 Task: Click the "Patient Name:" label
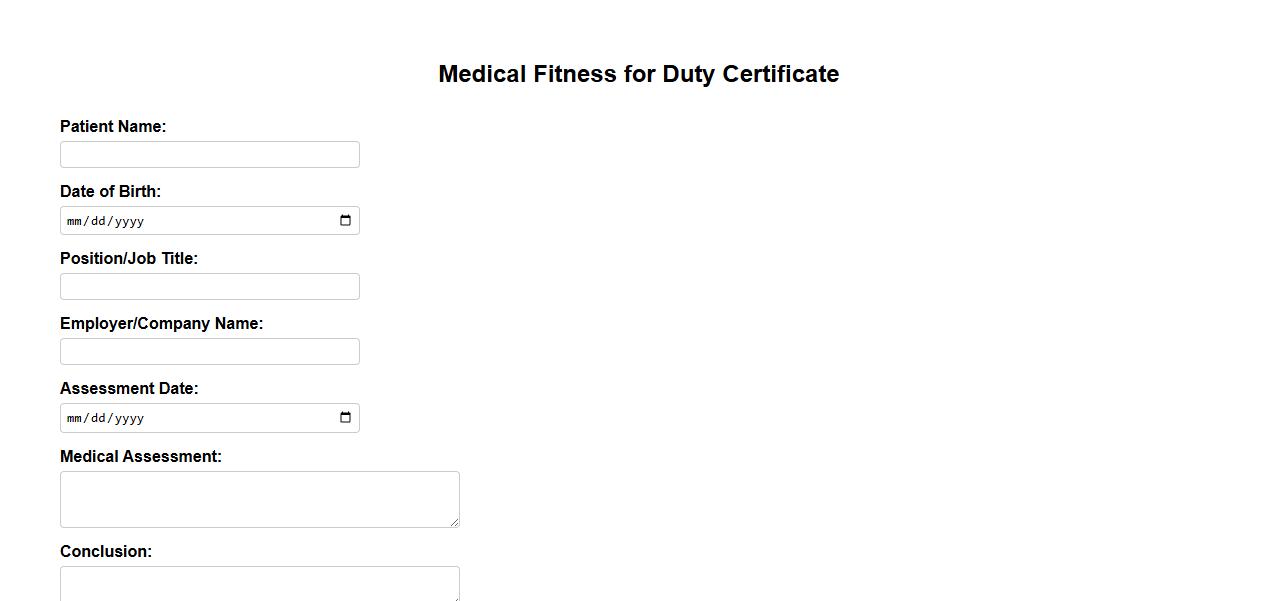click(113, 127)
